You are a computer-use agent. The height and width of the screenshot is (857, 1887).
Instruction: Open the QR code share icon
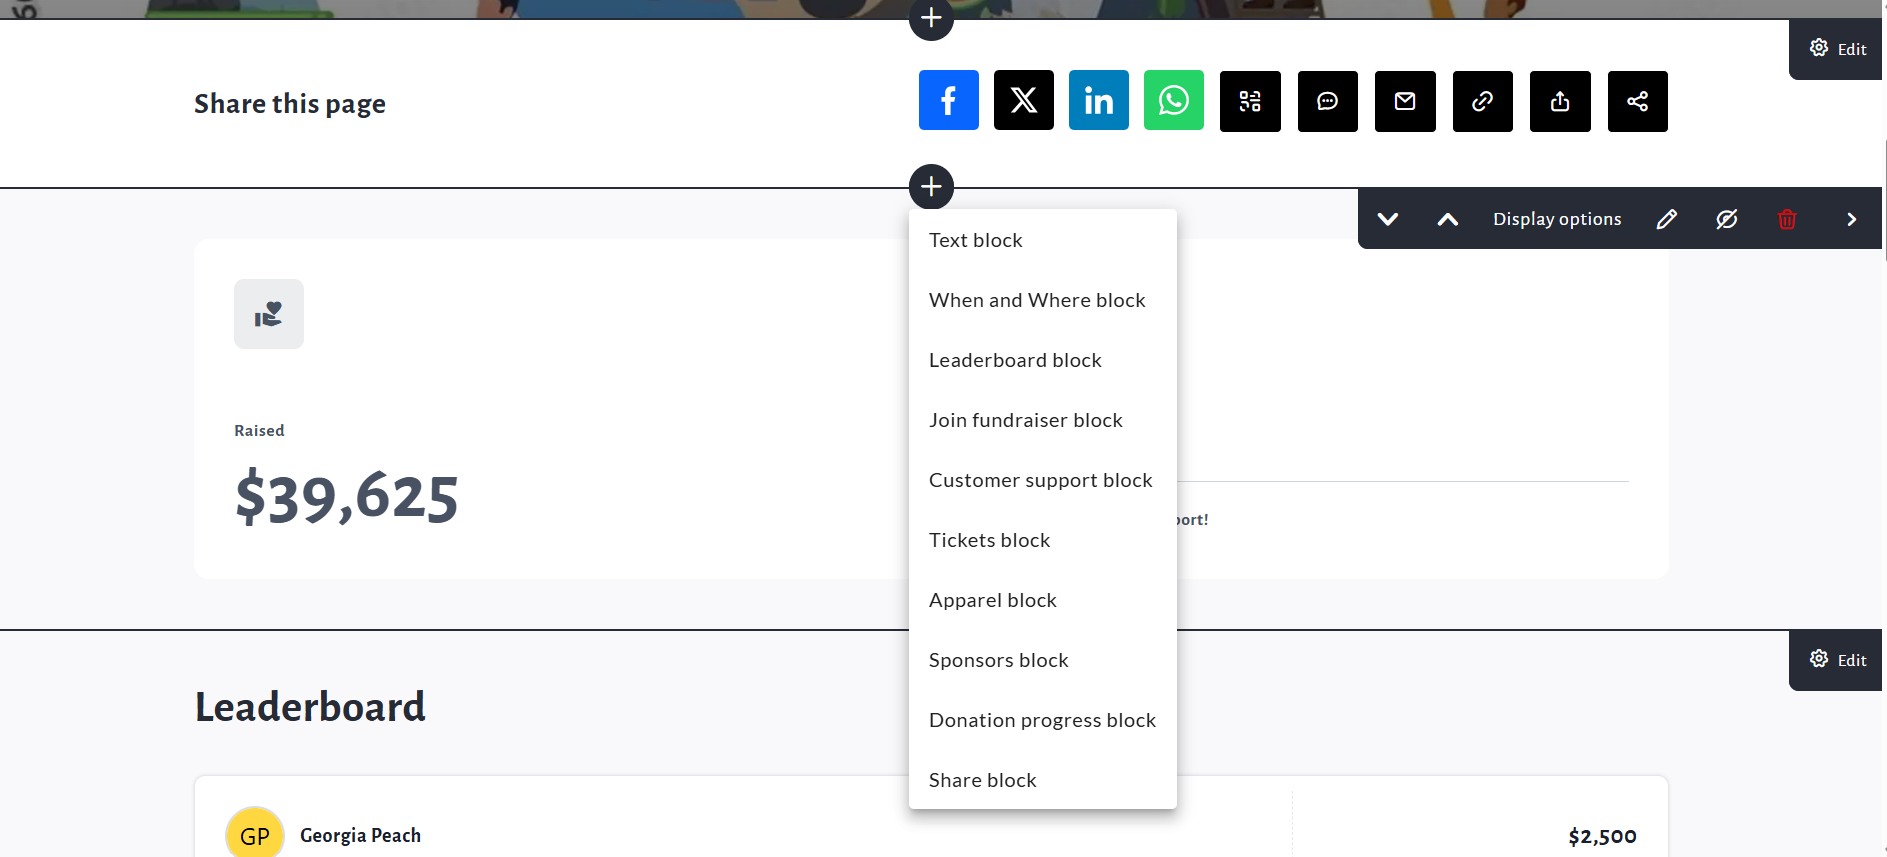1250,101
